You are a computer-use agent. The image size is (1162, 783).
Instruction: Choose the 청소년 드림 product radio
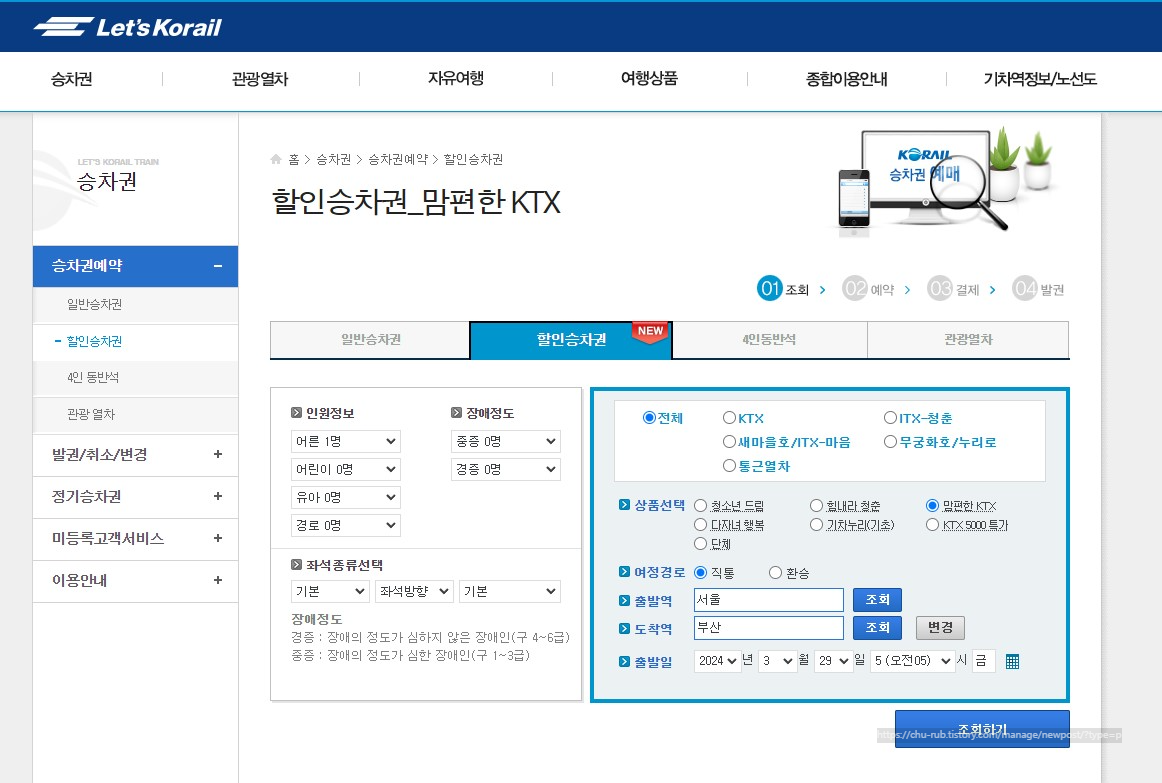pos(700,505)
